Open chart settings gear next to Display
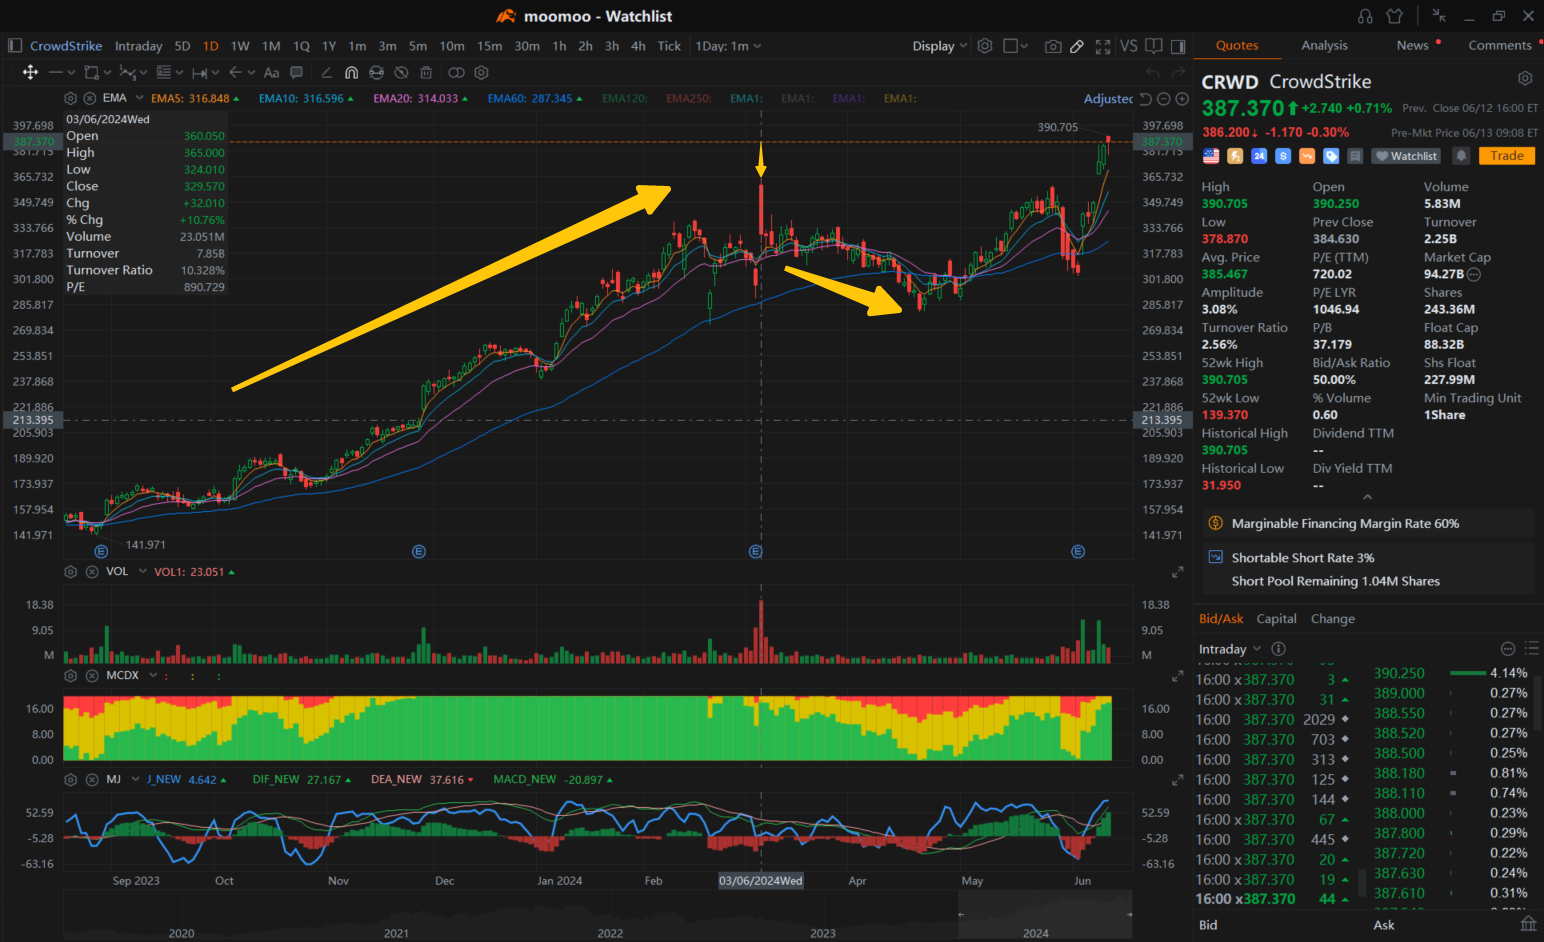 (x=985, y=46)
